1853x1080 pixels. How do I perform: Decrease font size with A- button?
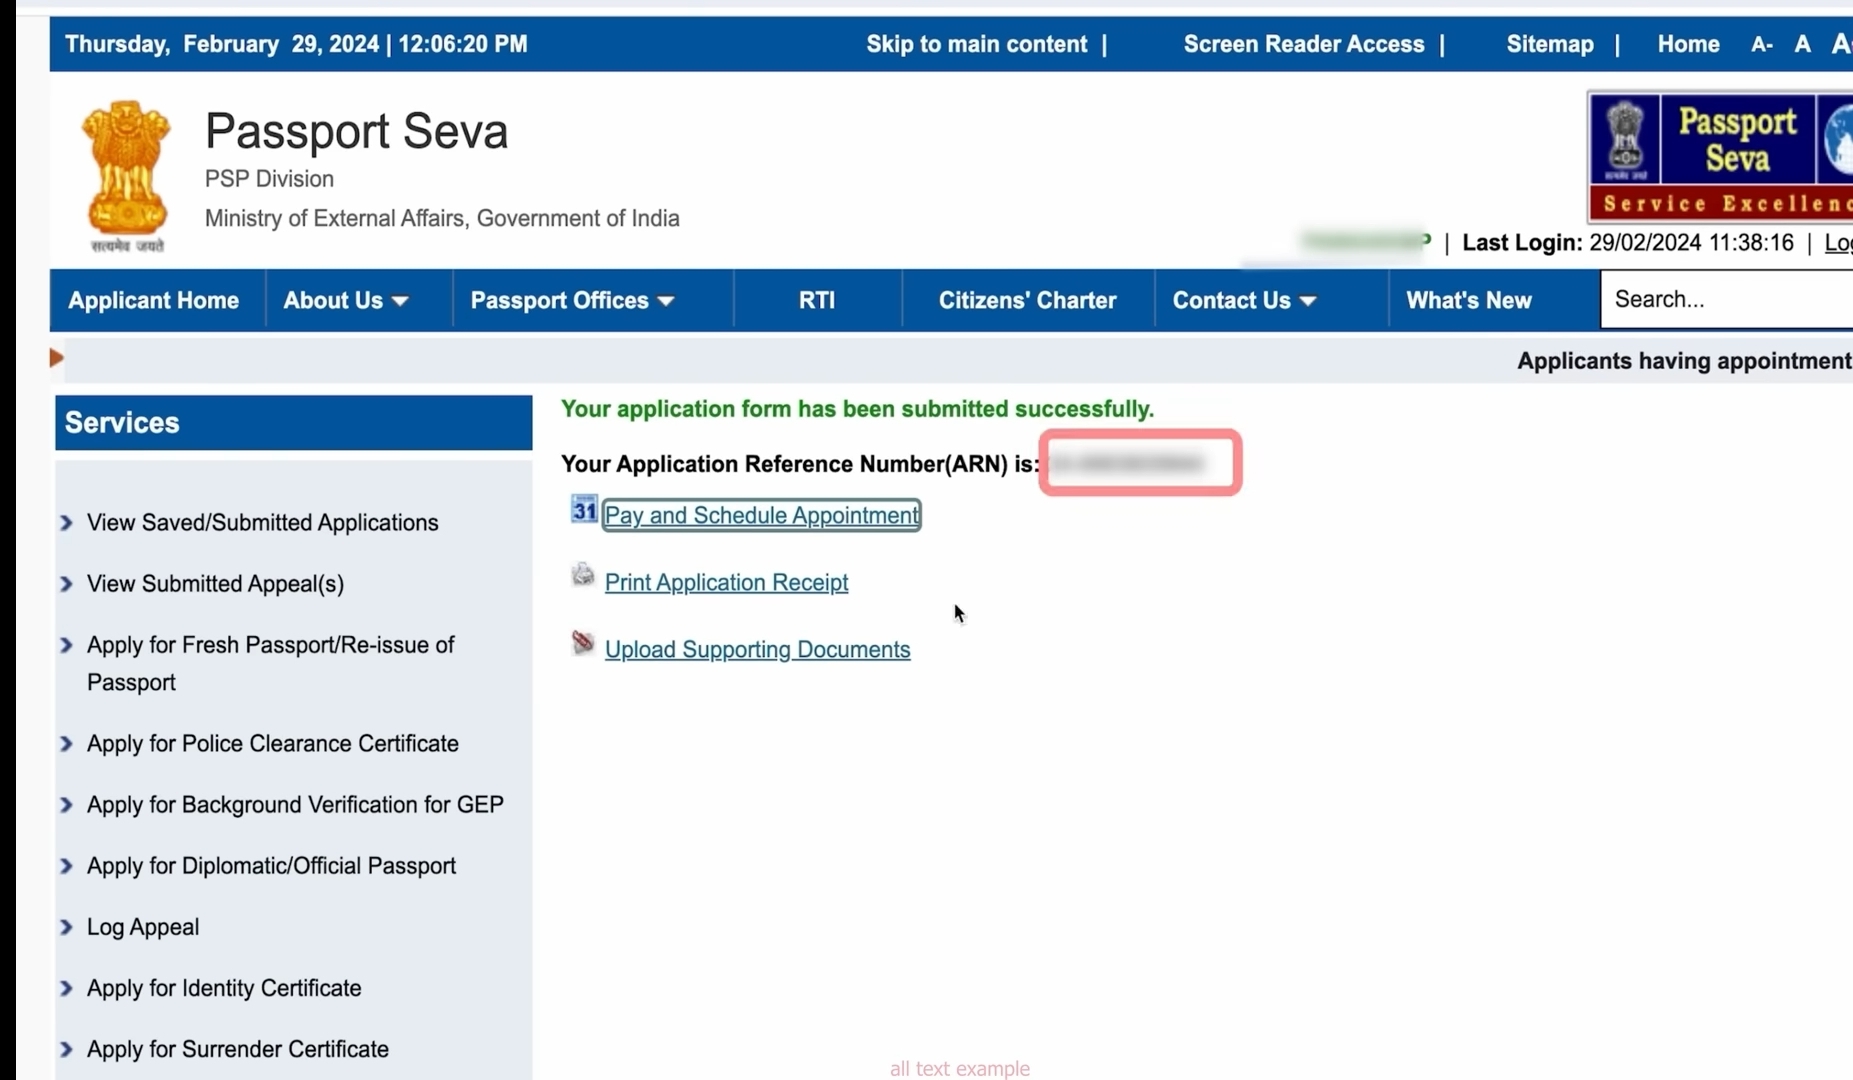click(x=1762, y=44)
